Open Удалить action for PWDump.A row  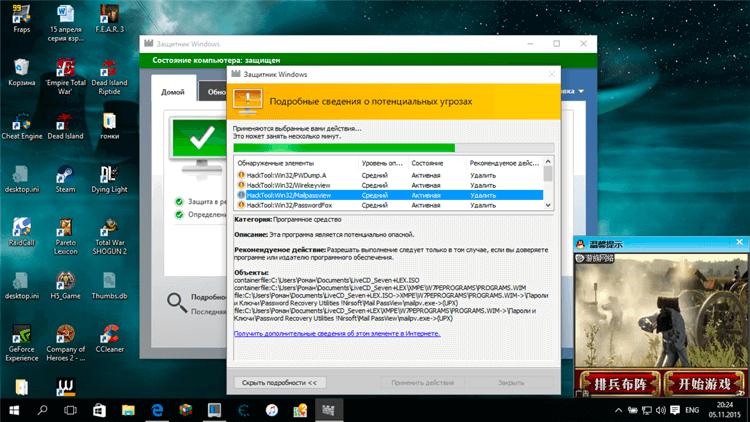[x=483, y=175]
